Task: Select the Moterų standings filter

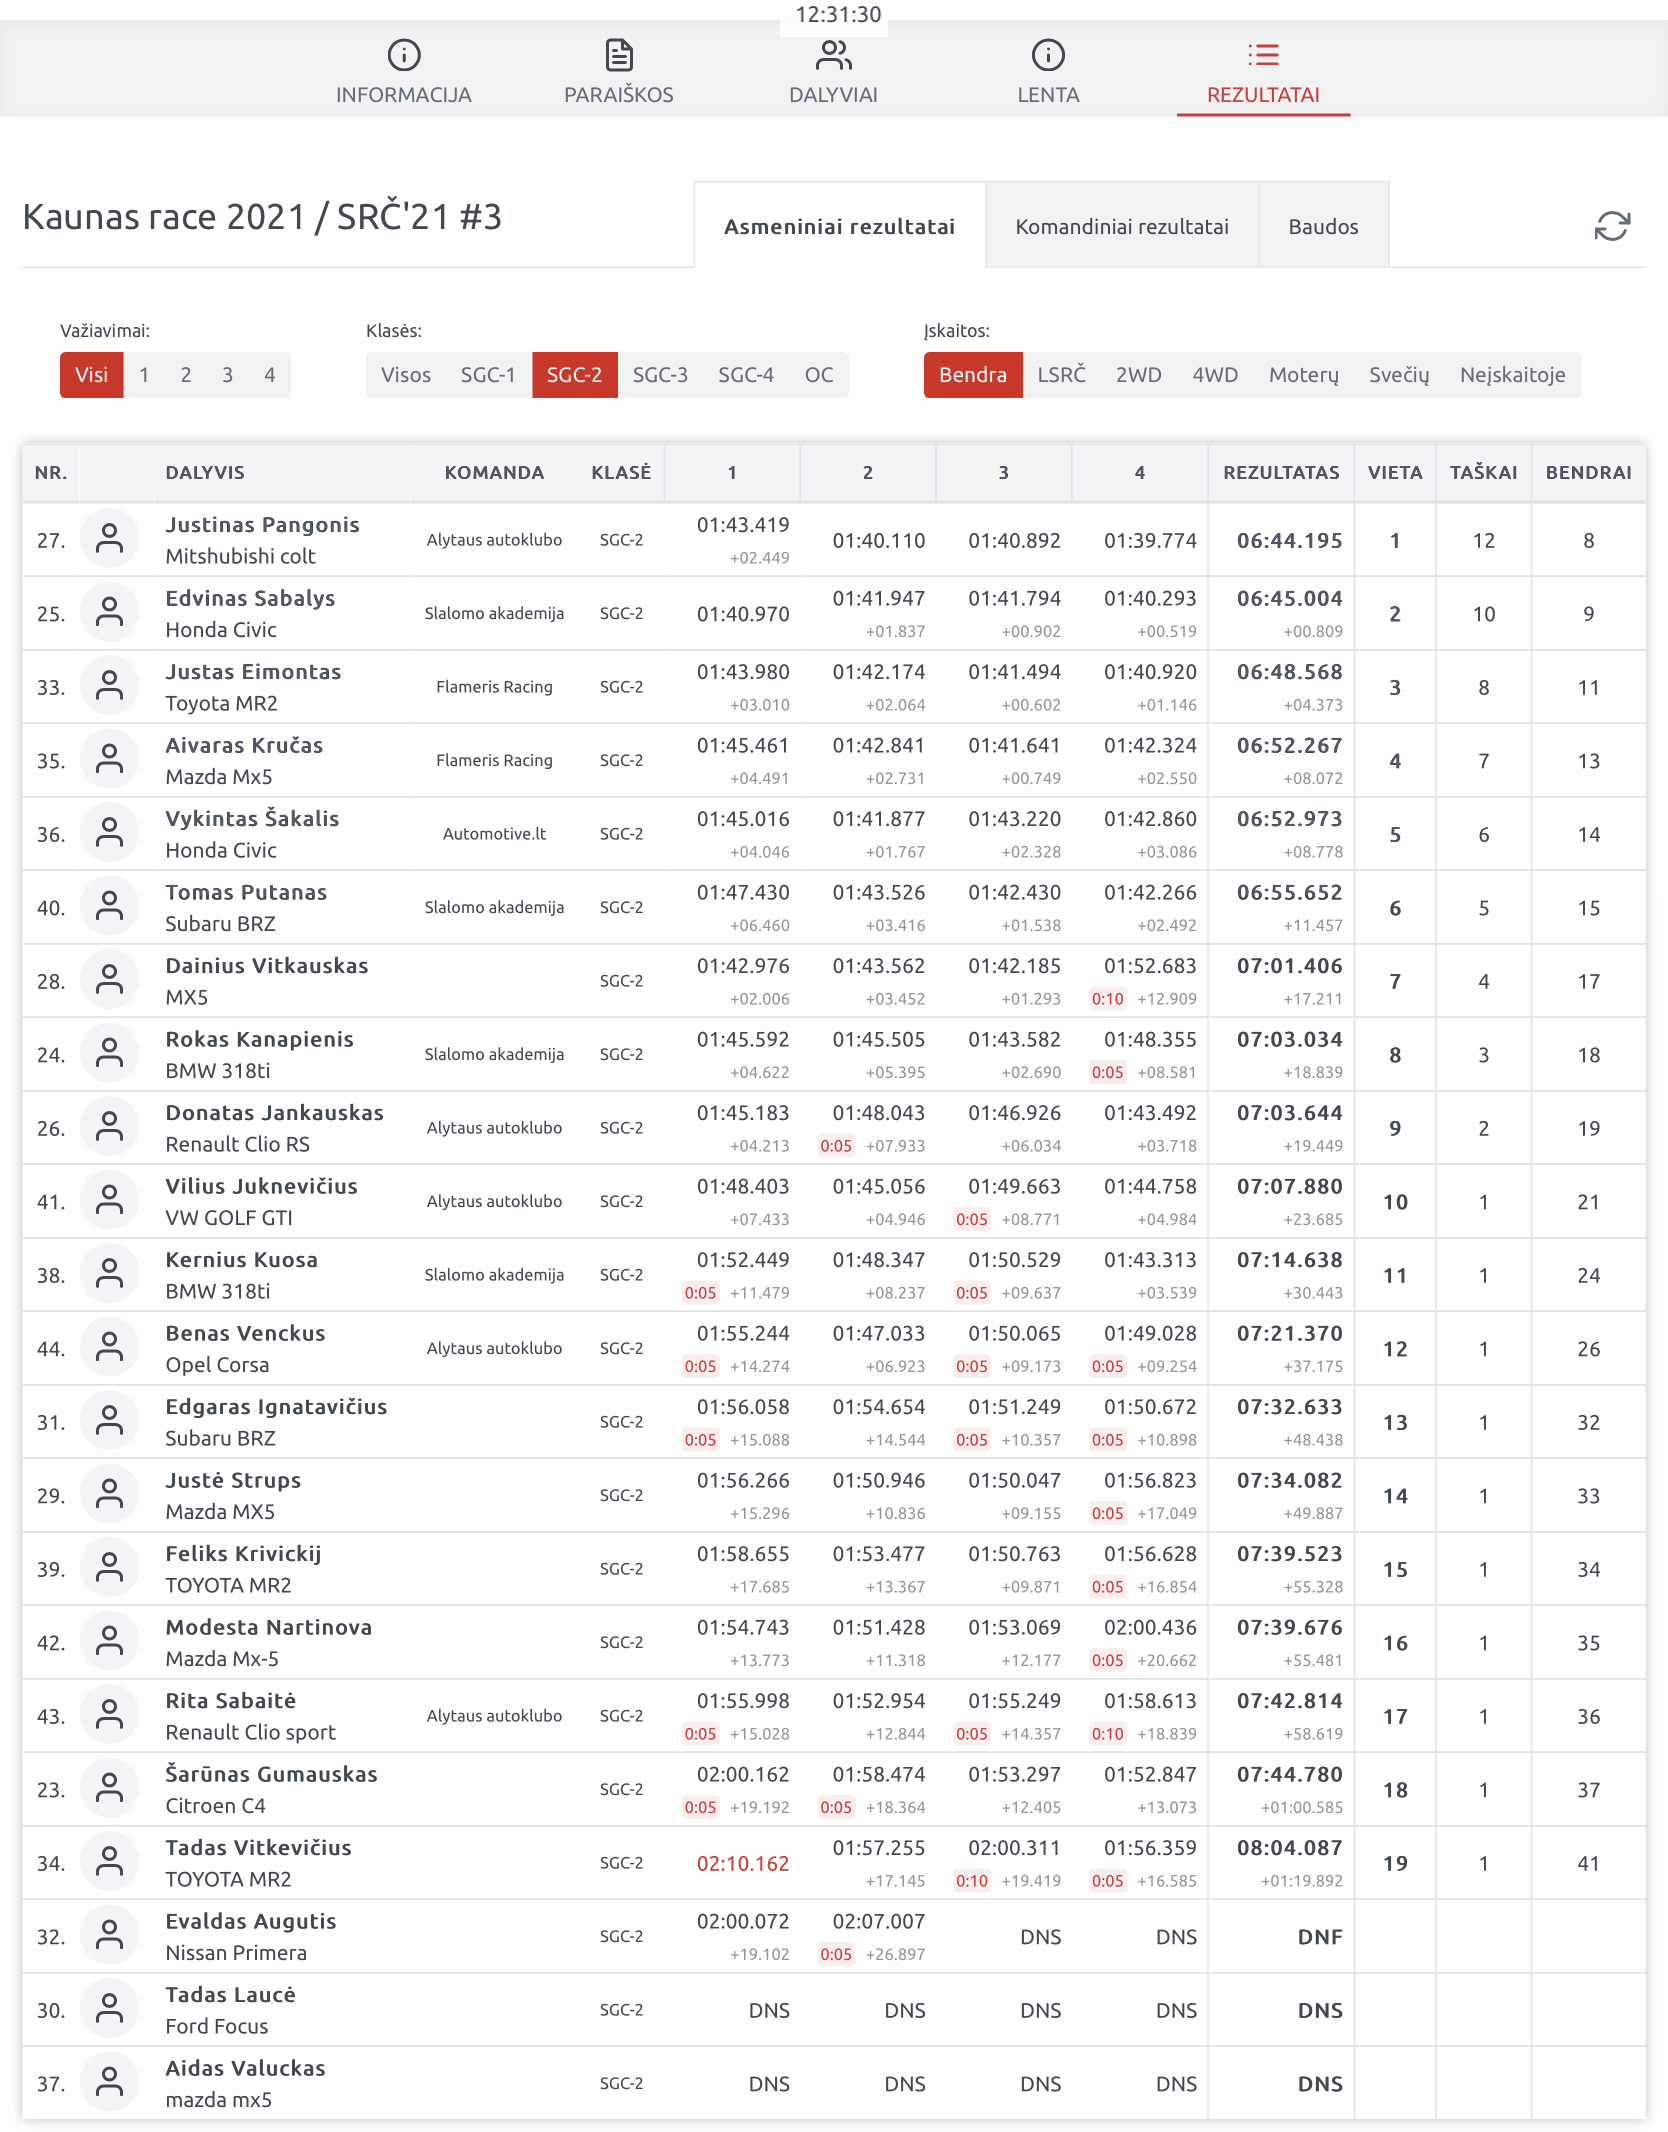Action: tap(1304, 375)
